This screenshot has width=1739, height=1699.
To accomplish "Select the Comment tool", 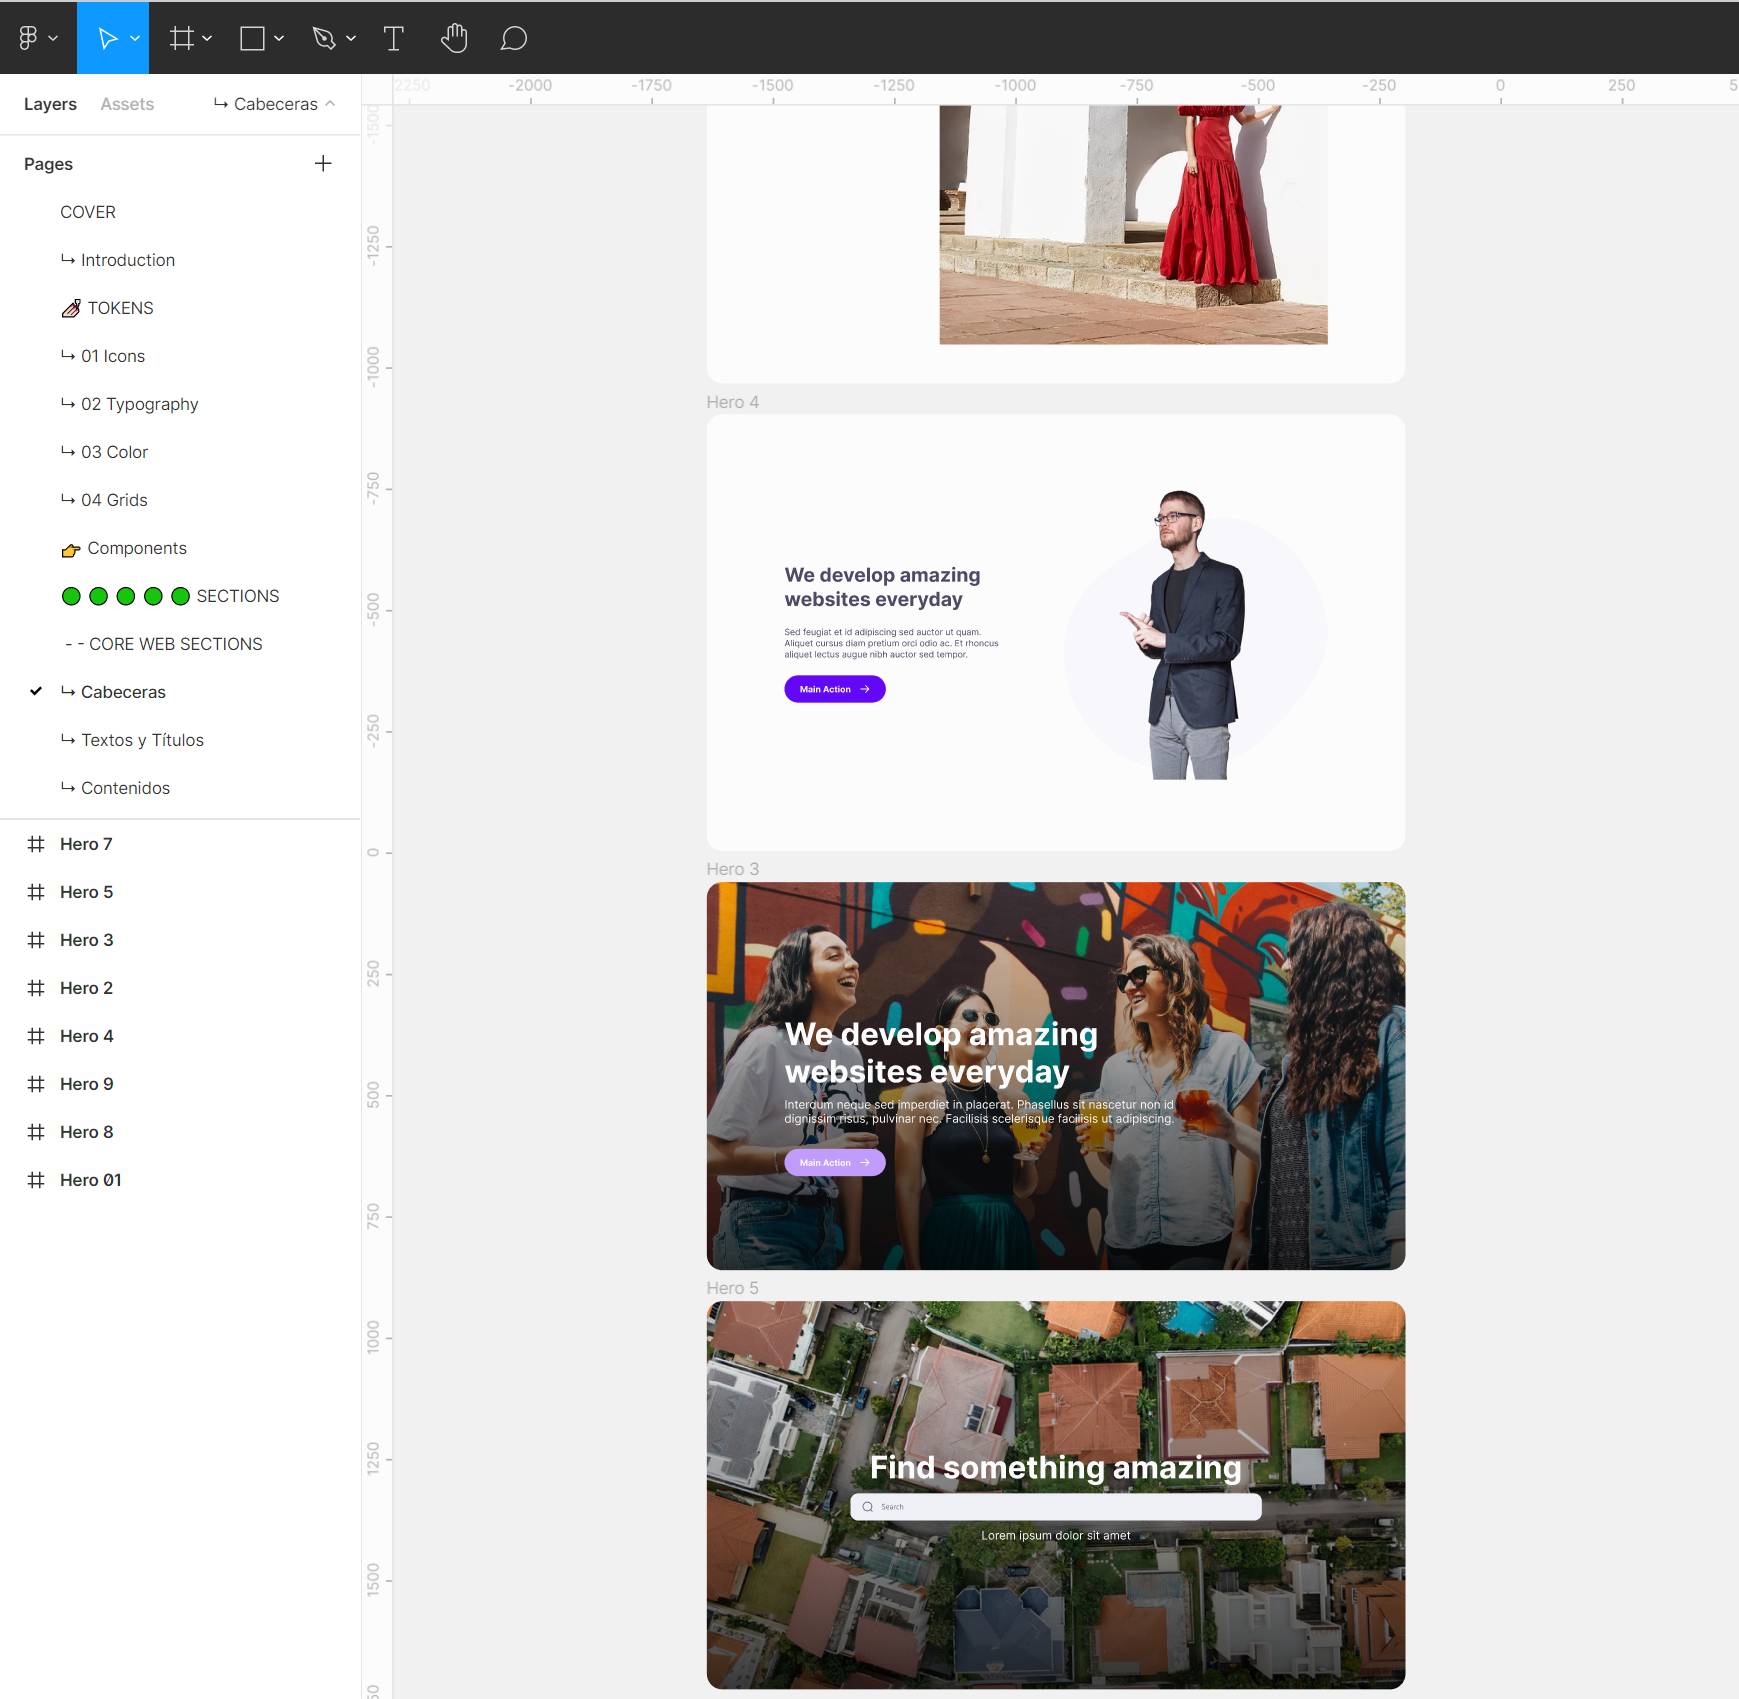I will pyautogui.click(x=513, y=38).
